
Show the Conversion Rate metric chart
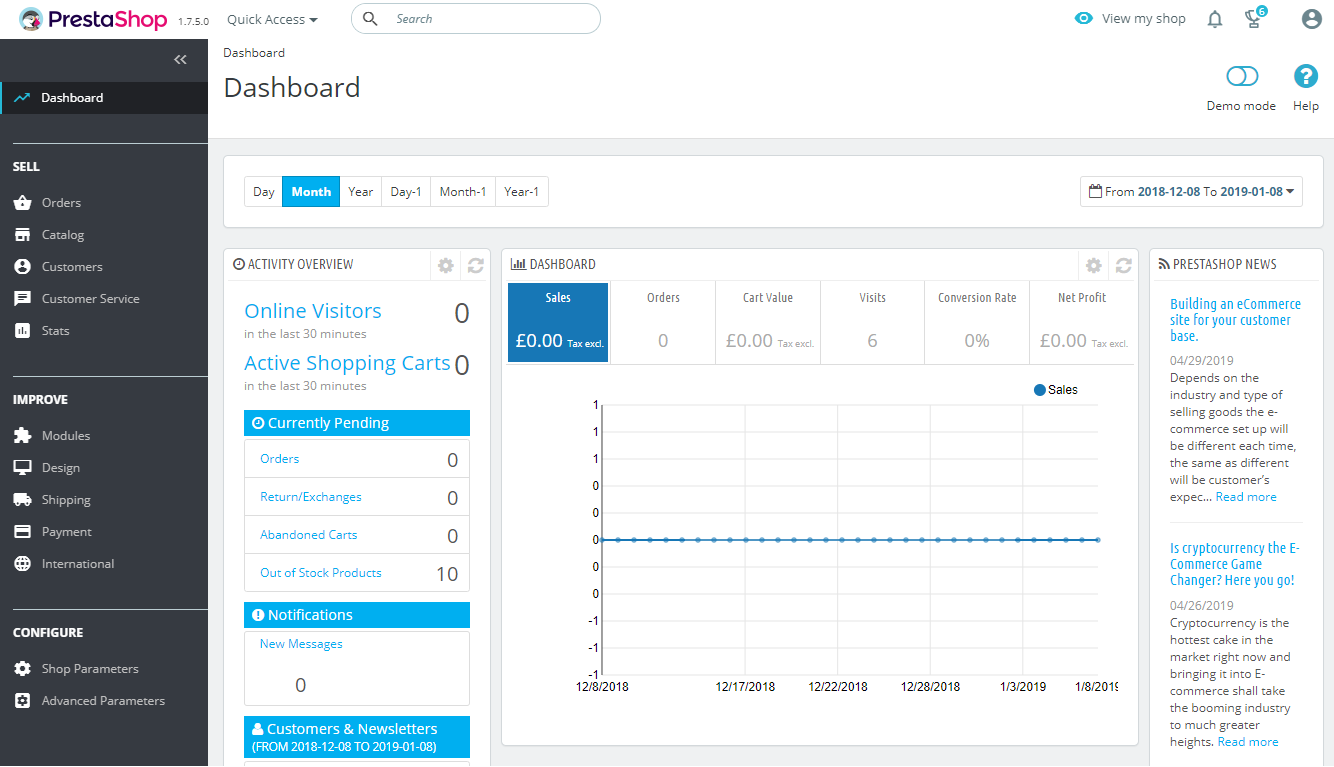click(977, 322)
